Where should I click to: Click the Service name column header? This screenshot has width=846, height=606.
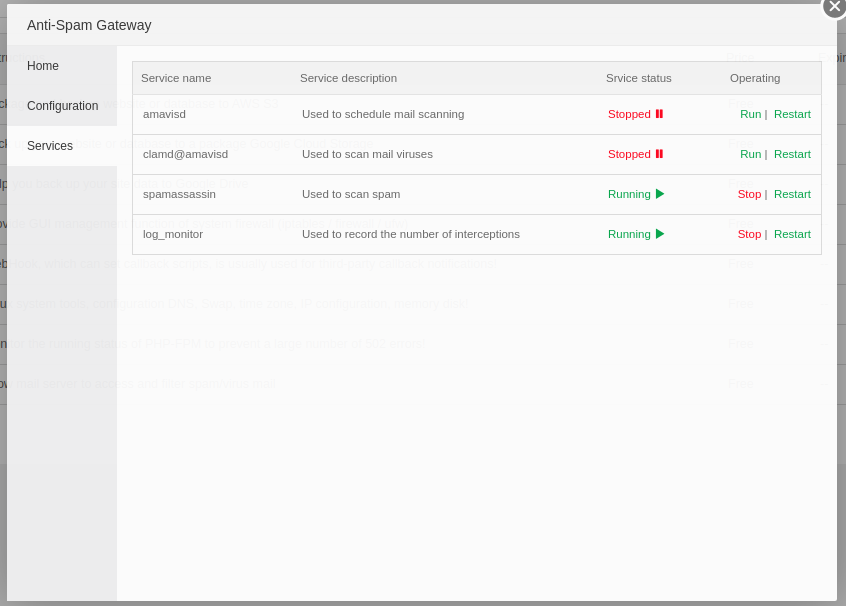pyautogui.click(x=176, y=78)
